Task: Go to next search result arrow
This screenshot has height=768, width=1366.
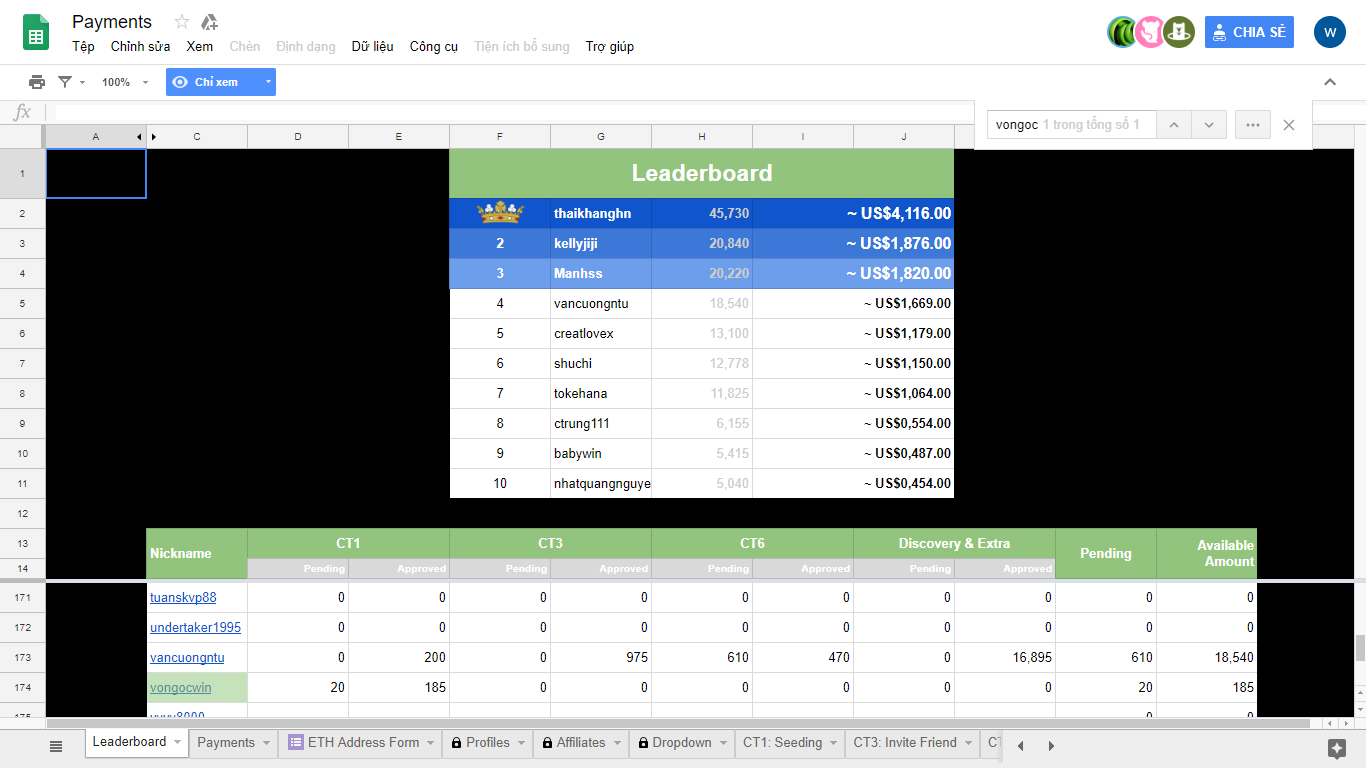Action: (1209, 125)
